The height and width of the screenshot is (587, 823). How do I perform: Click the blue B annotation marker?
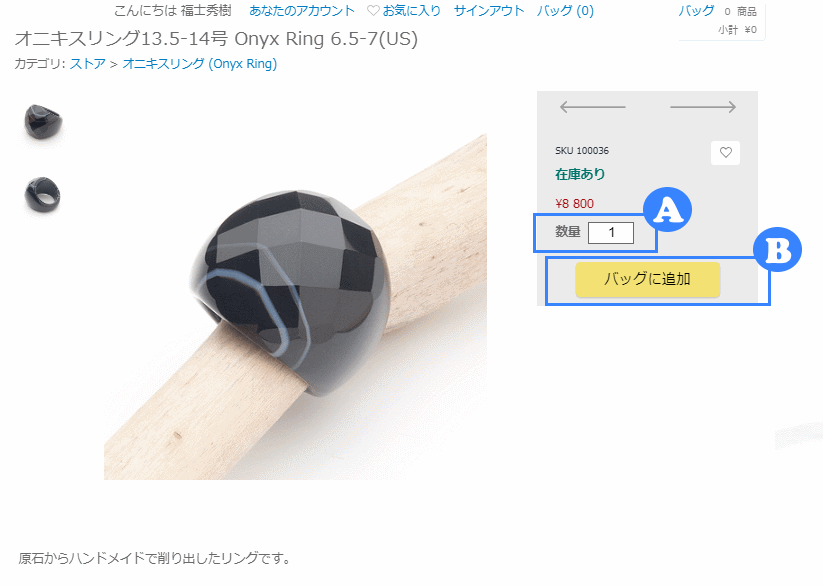click(x=777, y=249)
